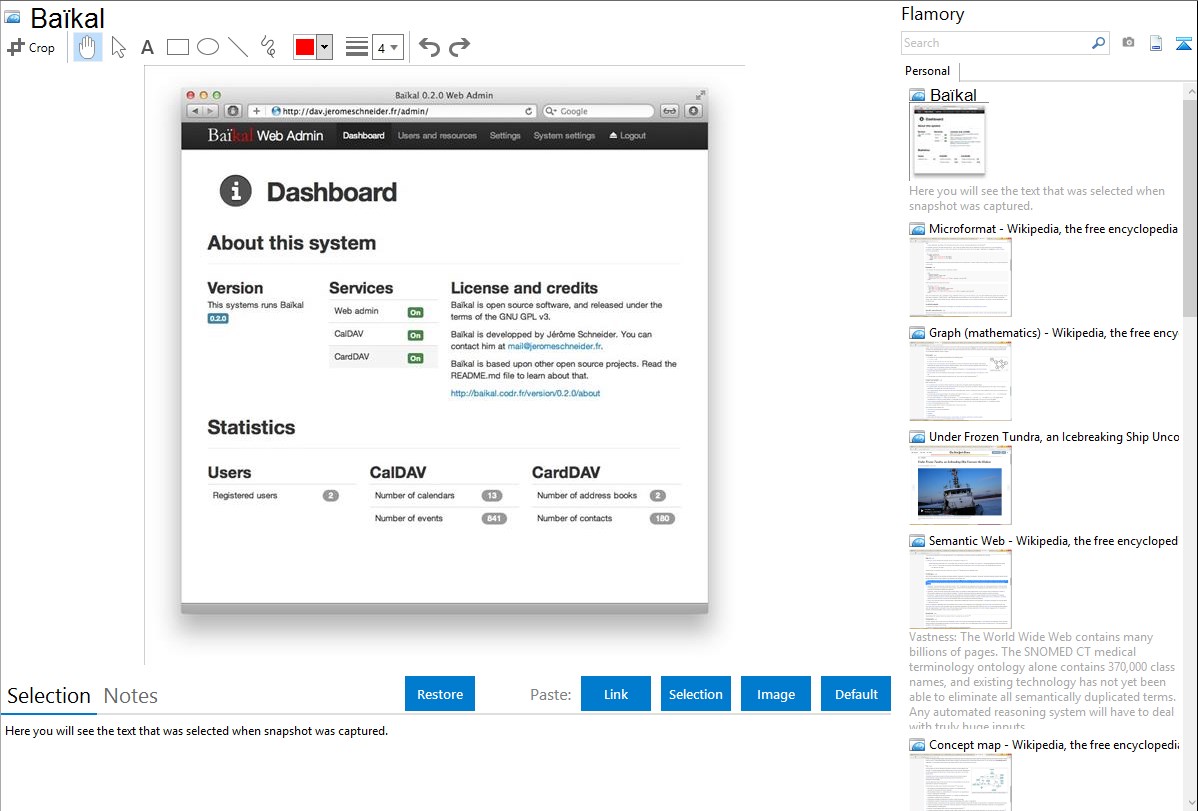The height and width of the screenshot is (811, 1198).
Task: Click the Concept map snapshot title
Action: (1053, 744)
